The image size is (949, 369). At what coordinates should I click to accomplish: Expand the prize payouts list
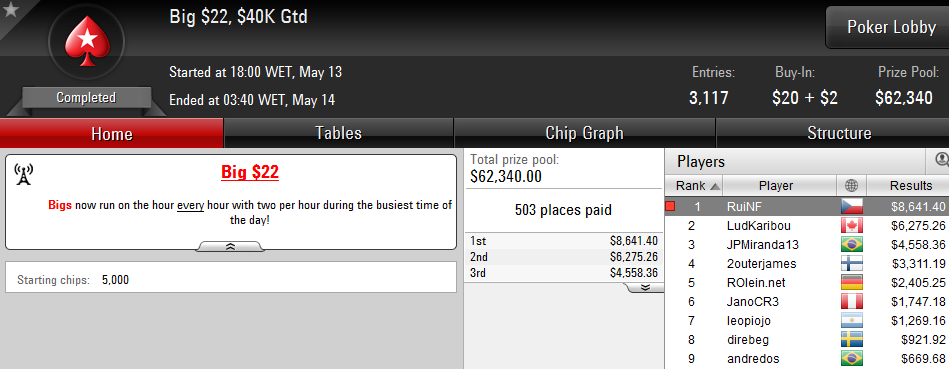(645, 287)
